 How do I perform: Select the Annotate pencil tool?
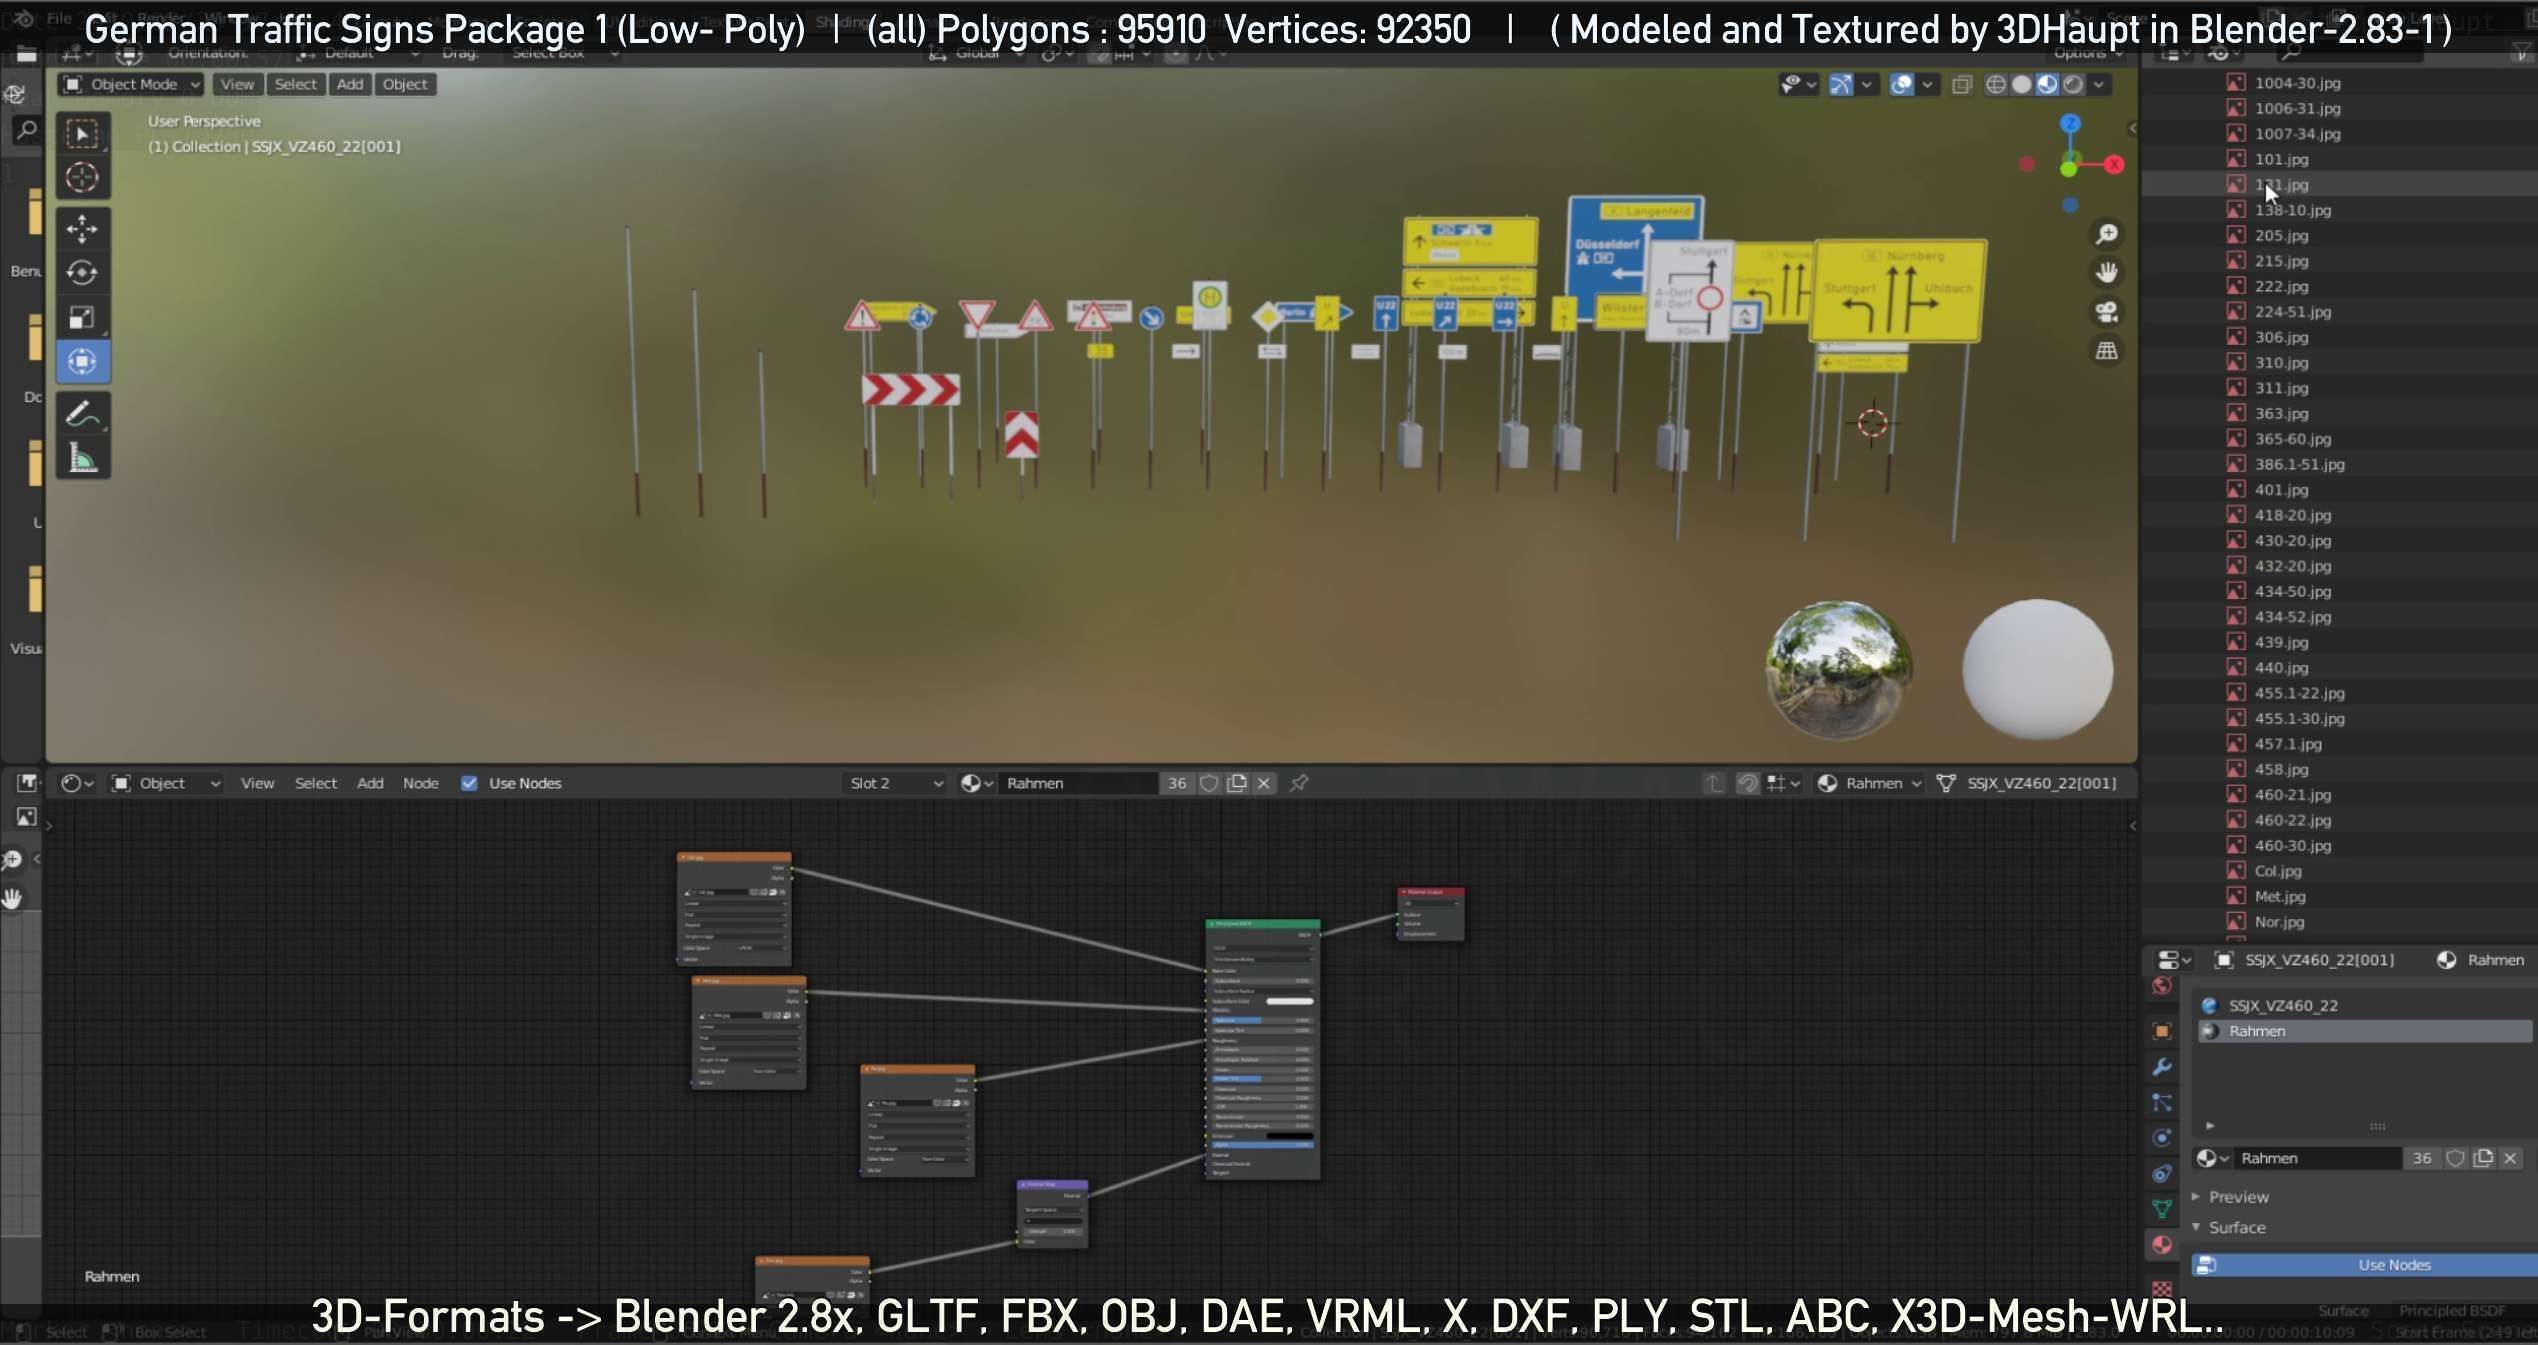tap(82, 414)
